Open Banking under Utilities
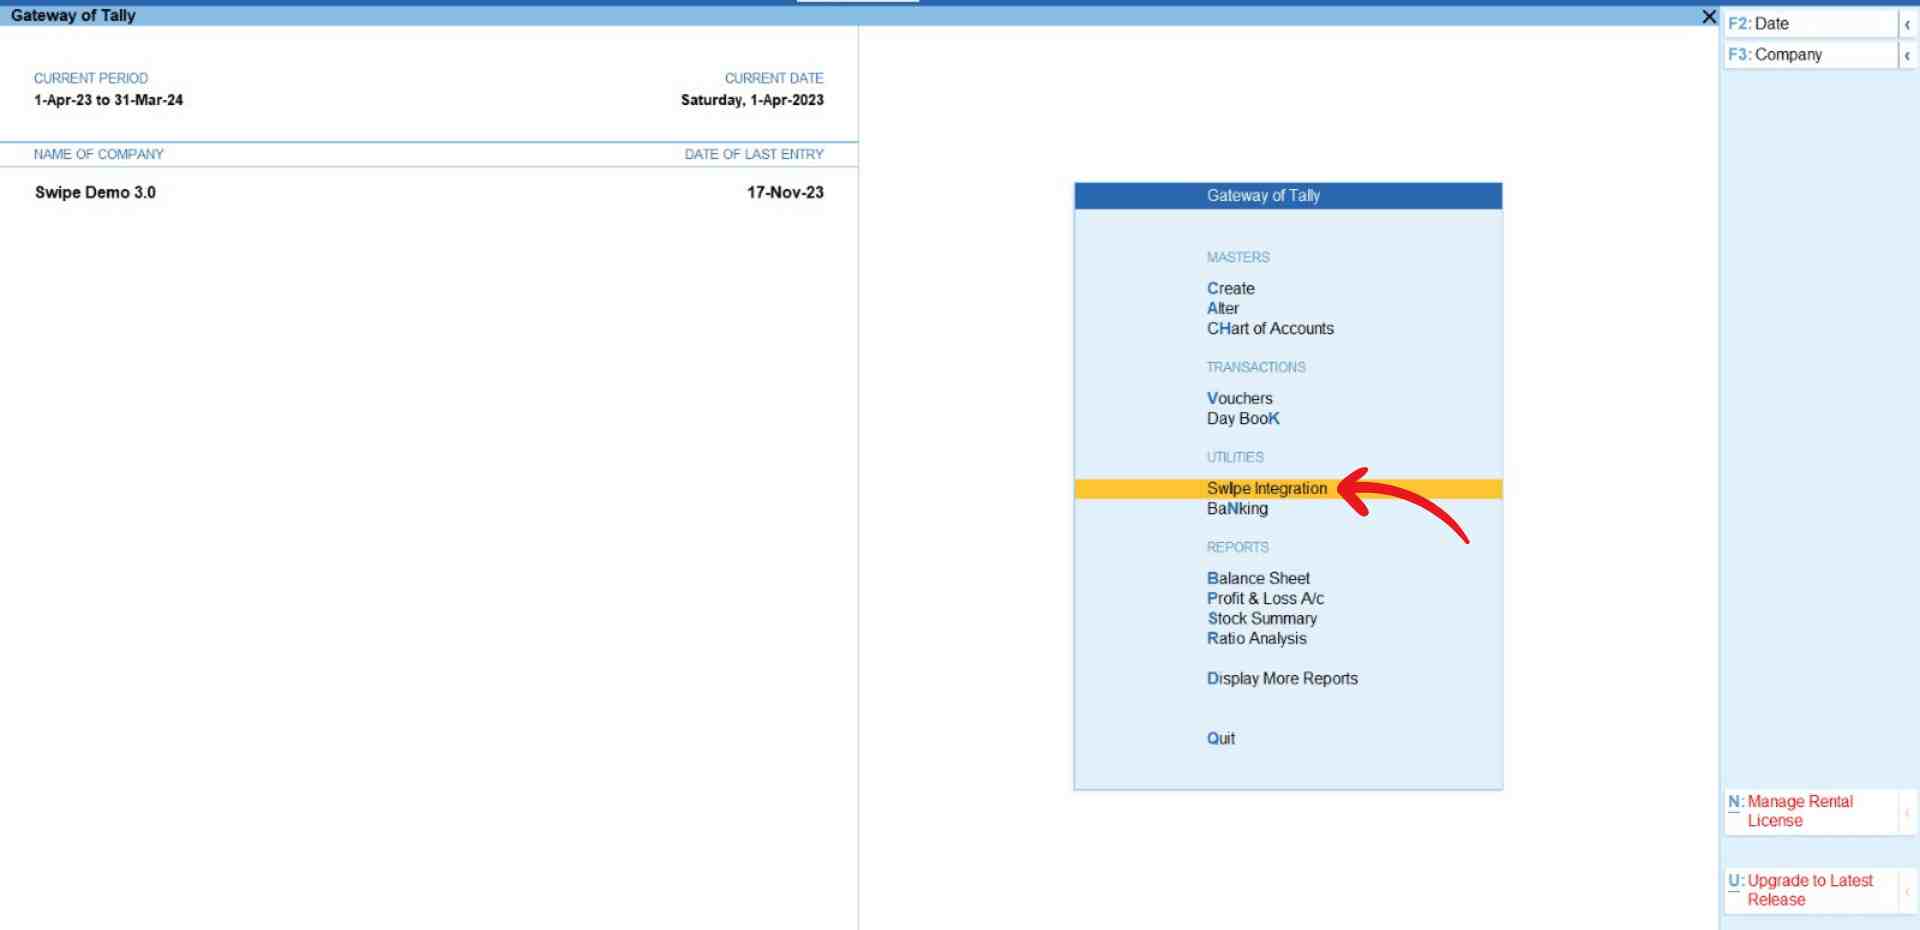 point(1237,508)
